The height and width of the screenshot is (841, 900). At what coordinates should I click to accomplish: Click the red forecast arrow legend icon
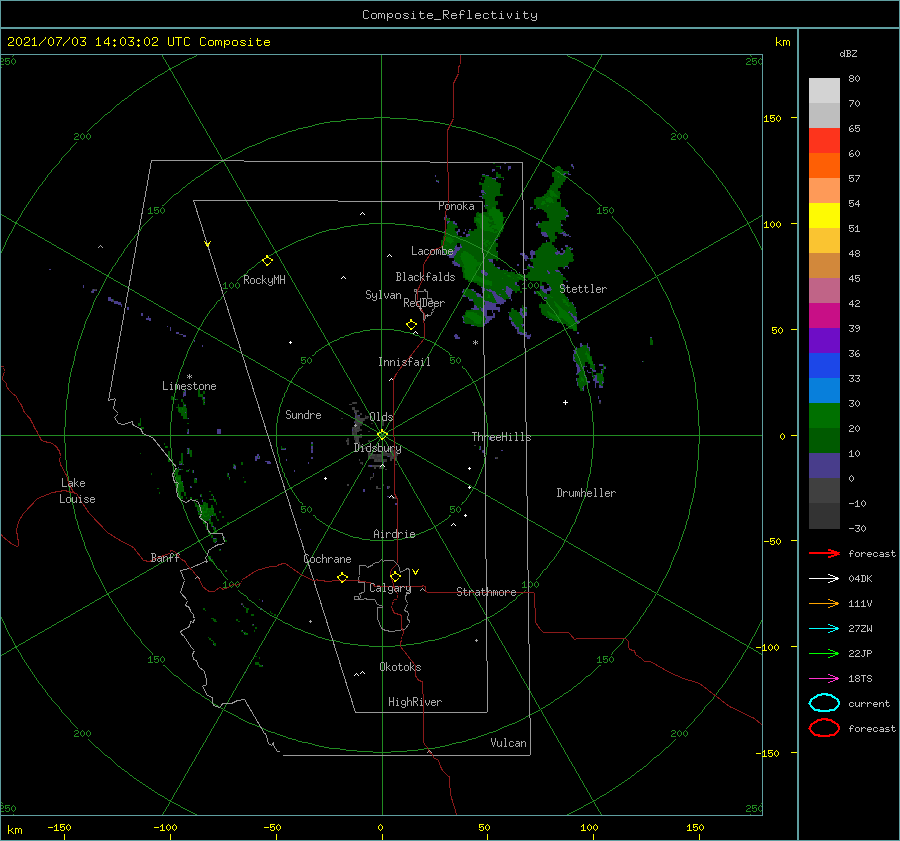[824, 553]
